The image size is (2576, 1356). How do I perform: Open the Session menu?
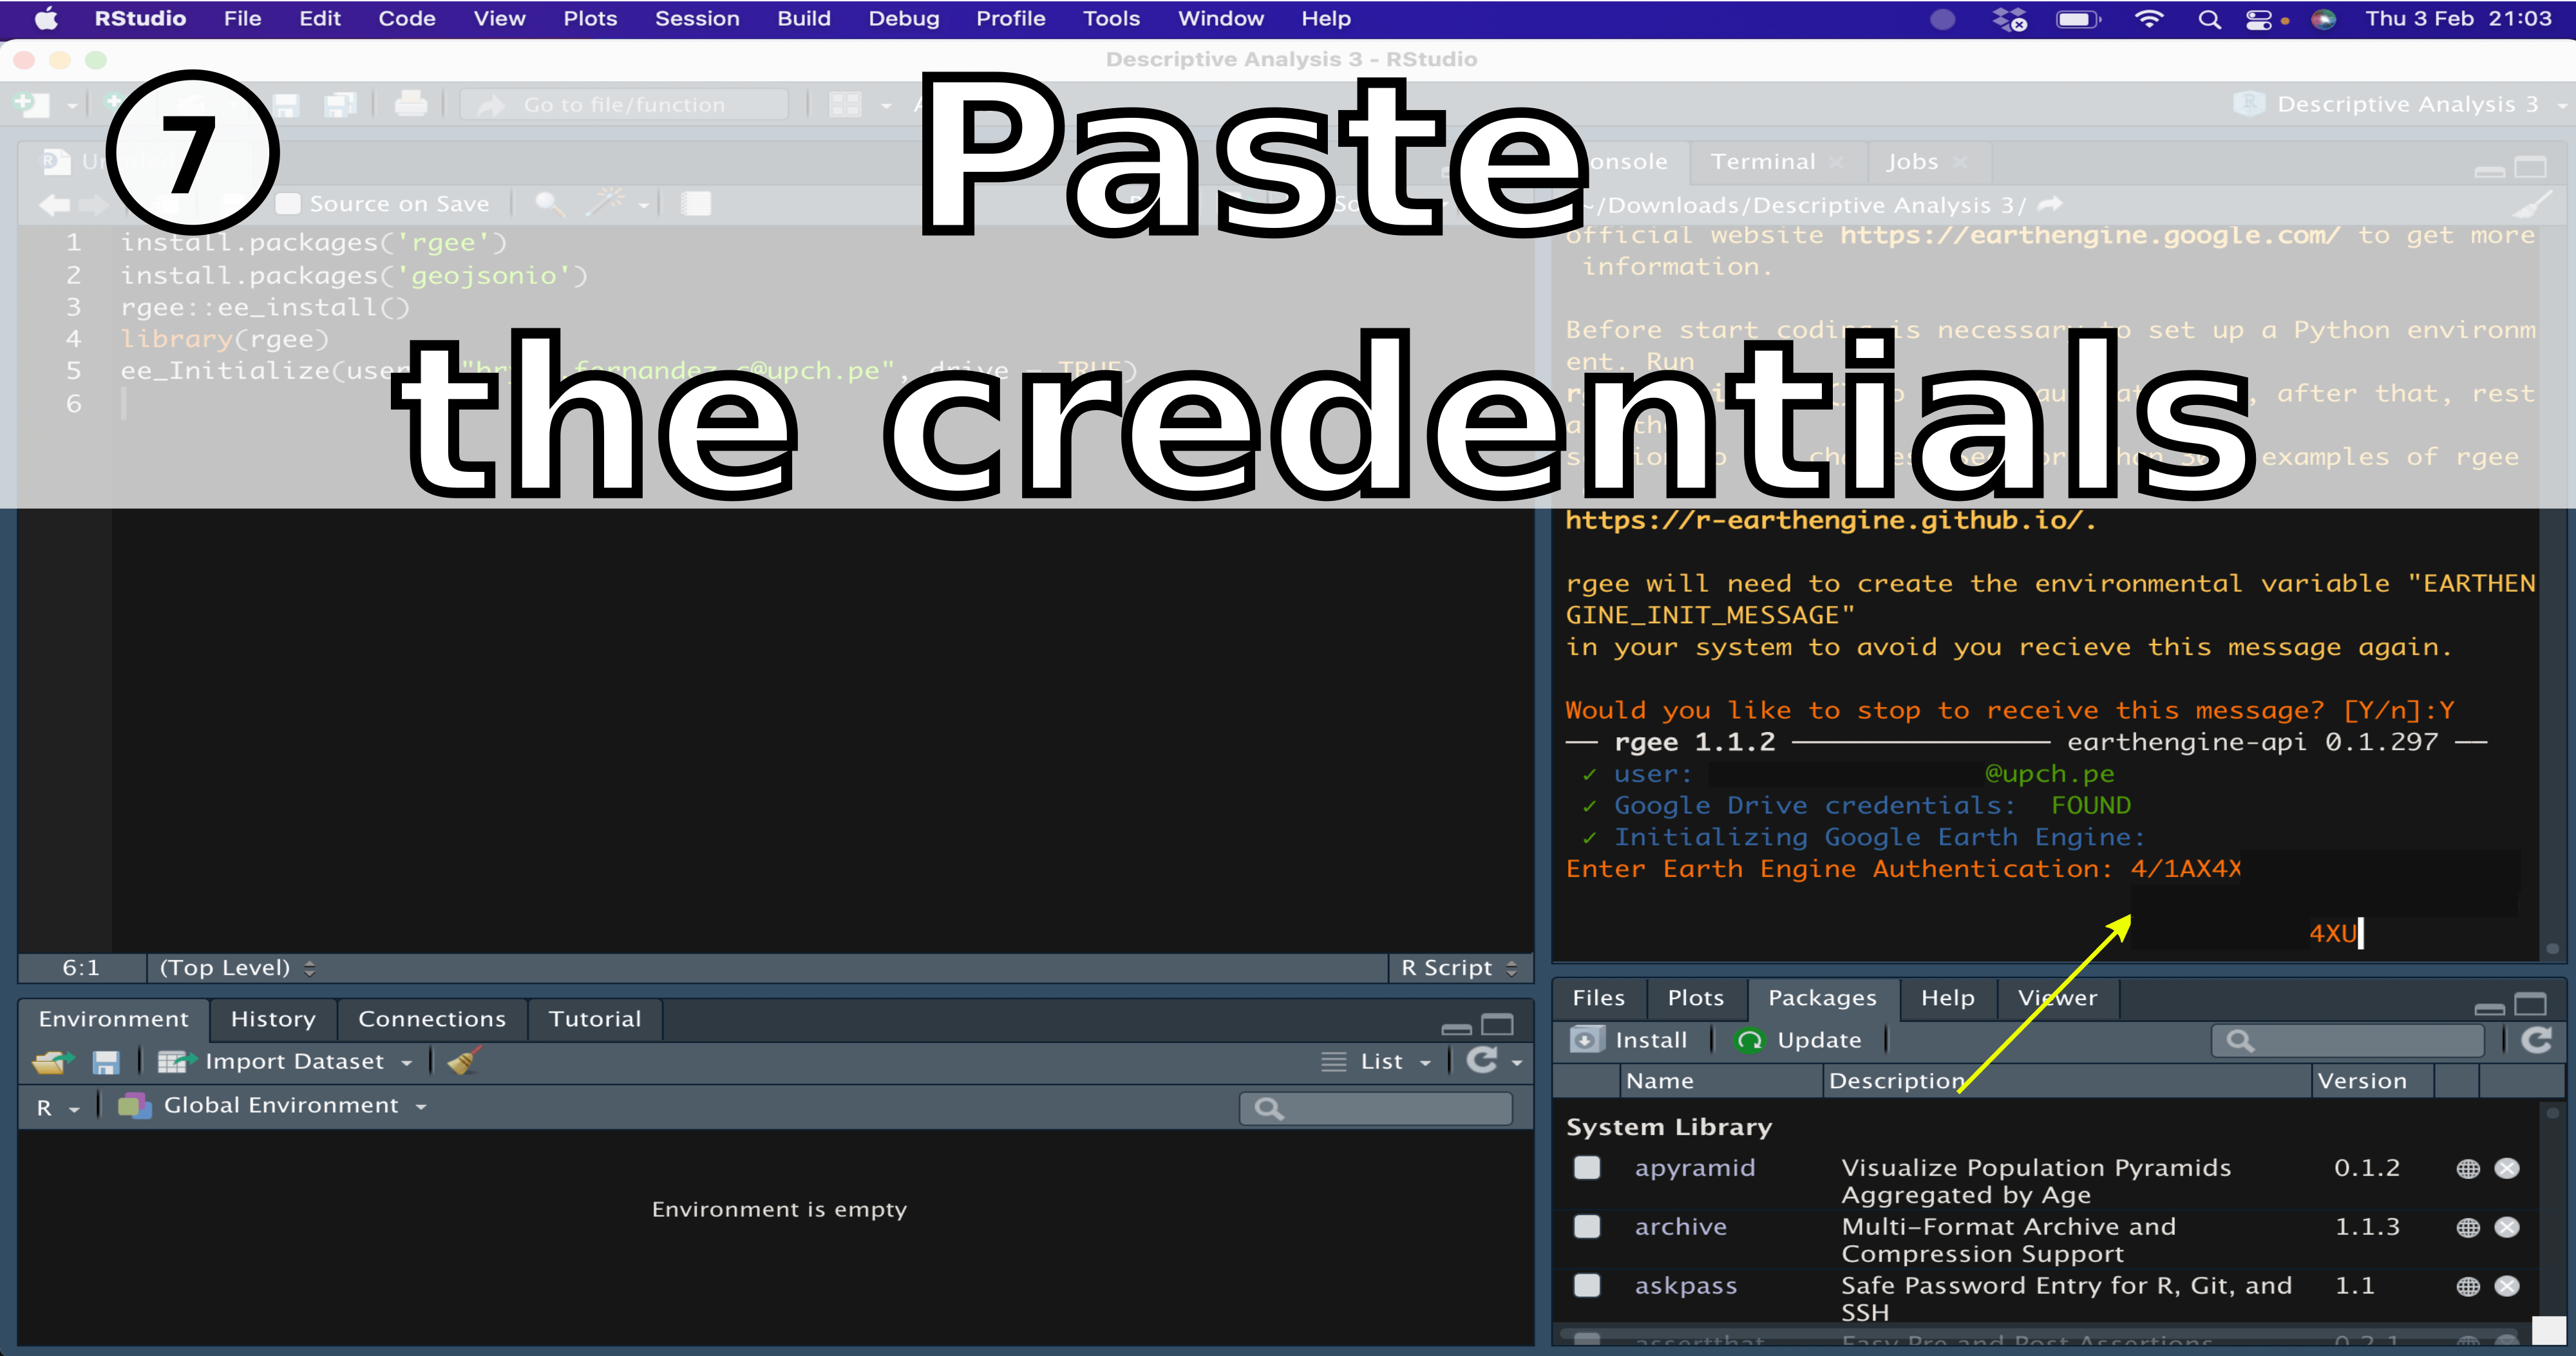tap(697, 19)
